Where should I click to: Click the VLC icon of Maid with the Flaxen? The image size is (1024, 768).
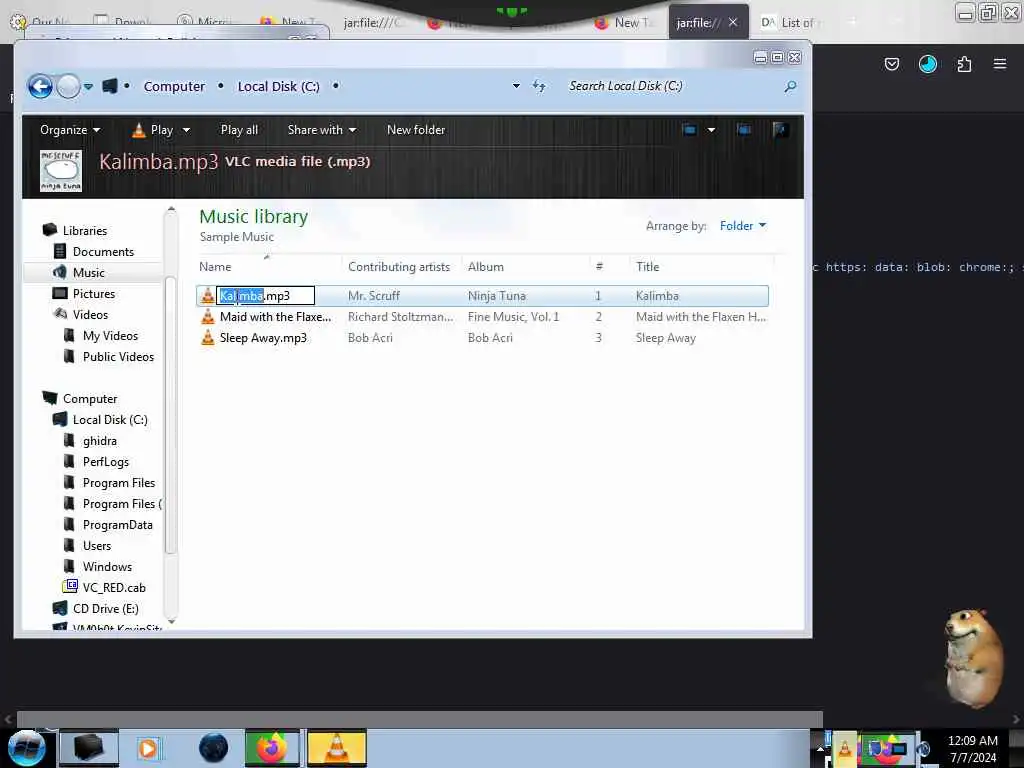[x=208, y=317]
